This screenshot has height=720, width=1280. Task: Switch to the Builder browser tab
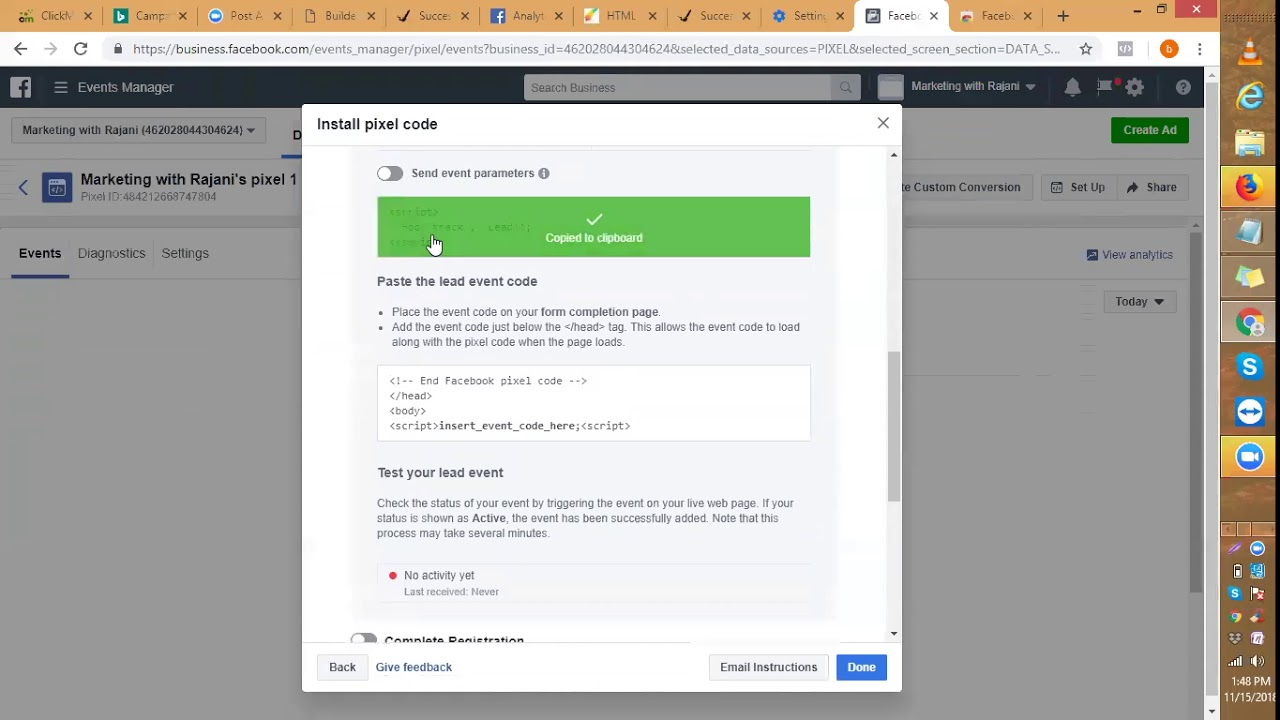point(338,16)
